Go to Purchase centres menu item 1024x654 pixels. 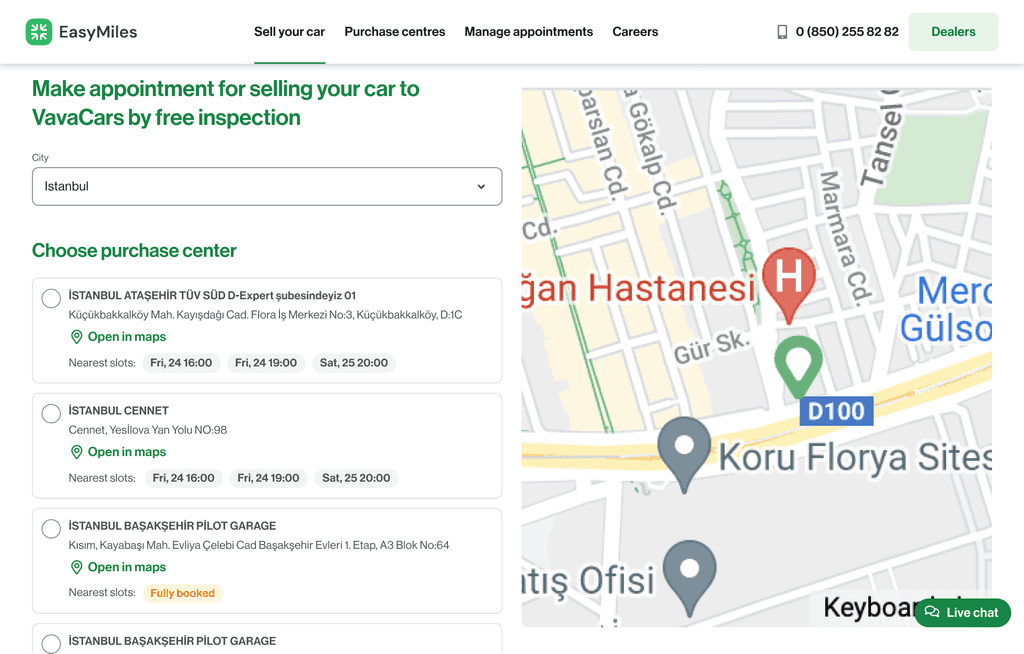[x=394, y=31]
